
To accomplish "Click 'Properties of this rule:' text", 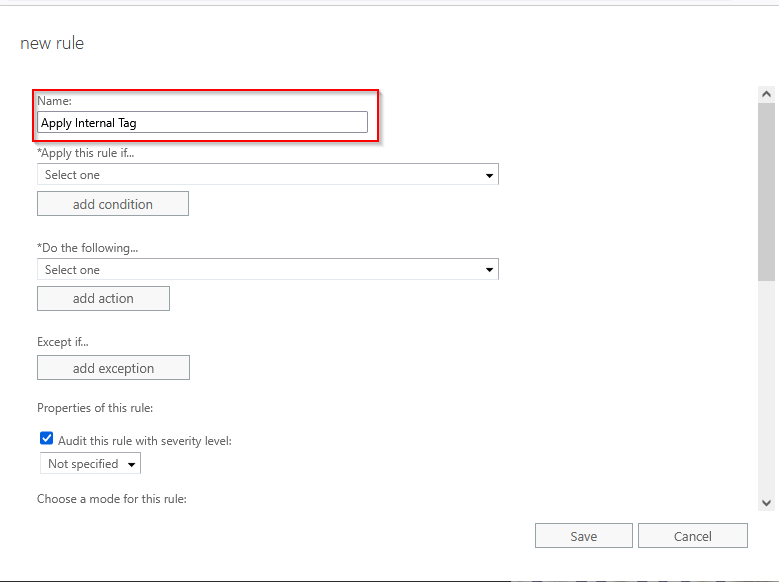I will pos(94,408).
